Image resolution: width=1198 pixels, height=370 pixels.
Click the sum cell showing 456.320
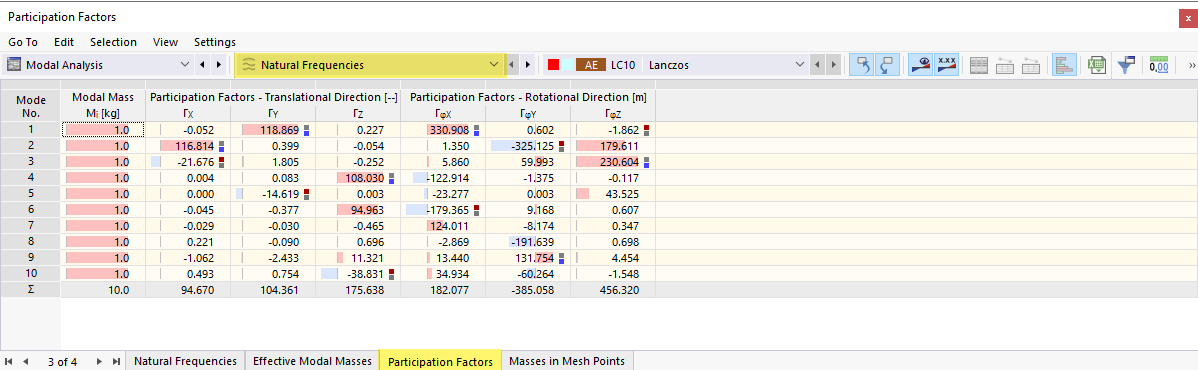click(613, 290)
